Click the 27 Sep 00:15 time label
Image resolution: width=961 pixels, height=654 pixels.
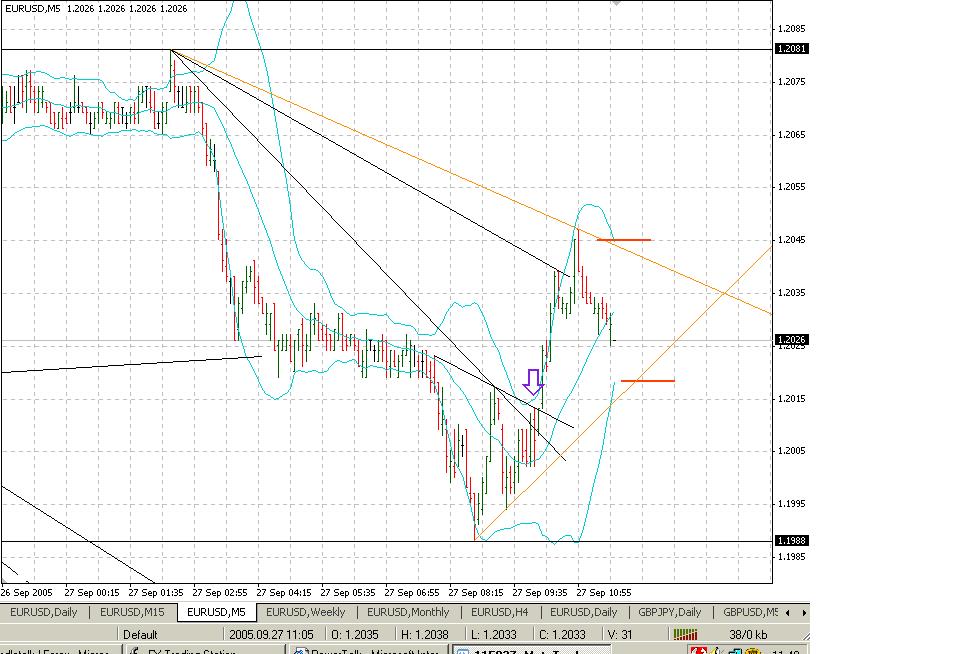click(x=92, y=593)
